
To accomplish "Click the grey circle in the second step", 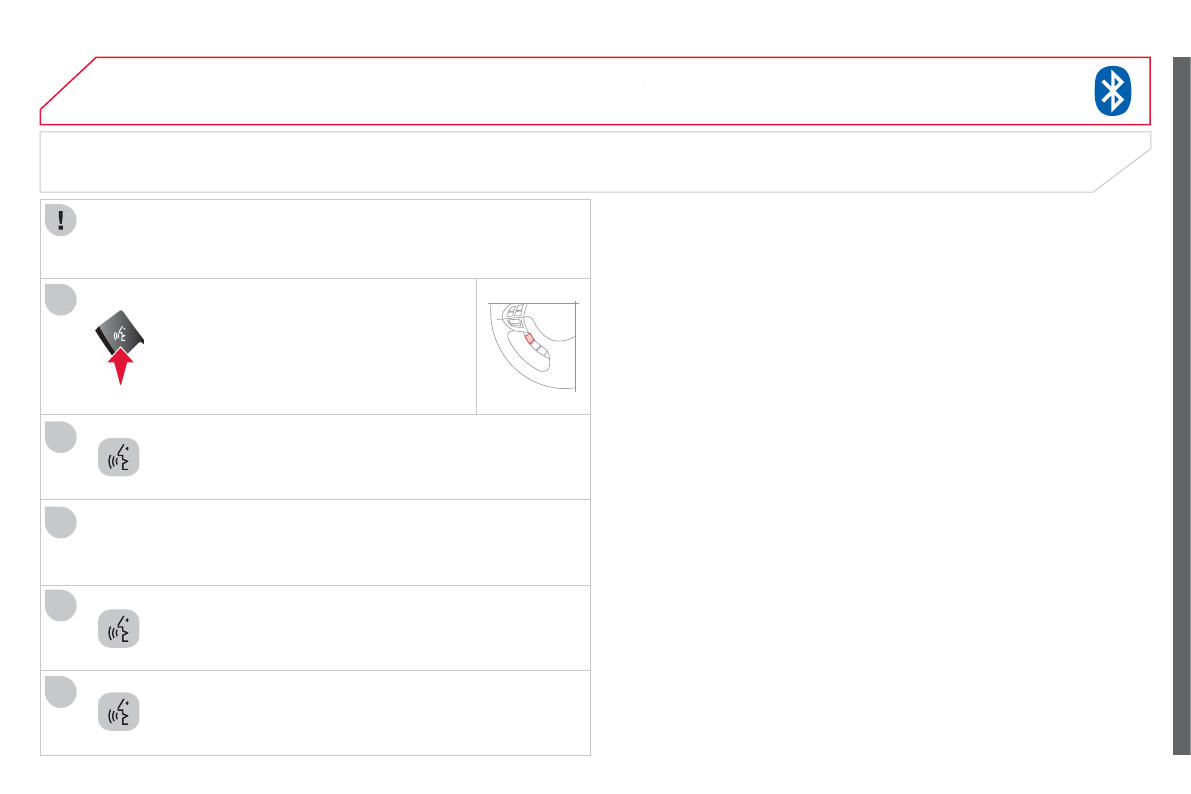I will tap(60, 437).
